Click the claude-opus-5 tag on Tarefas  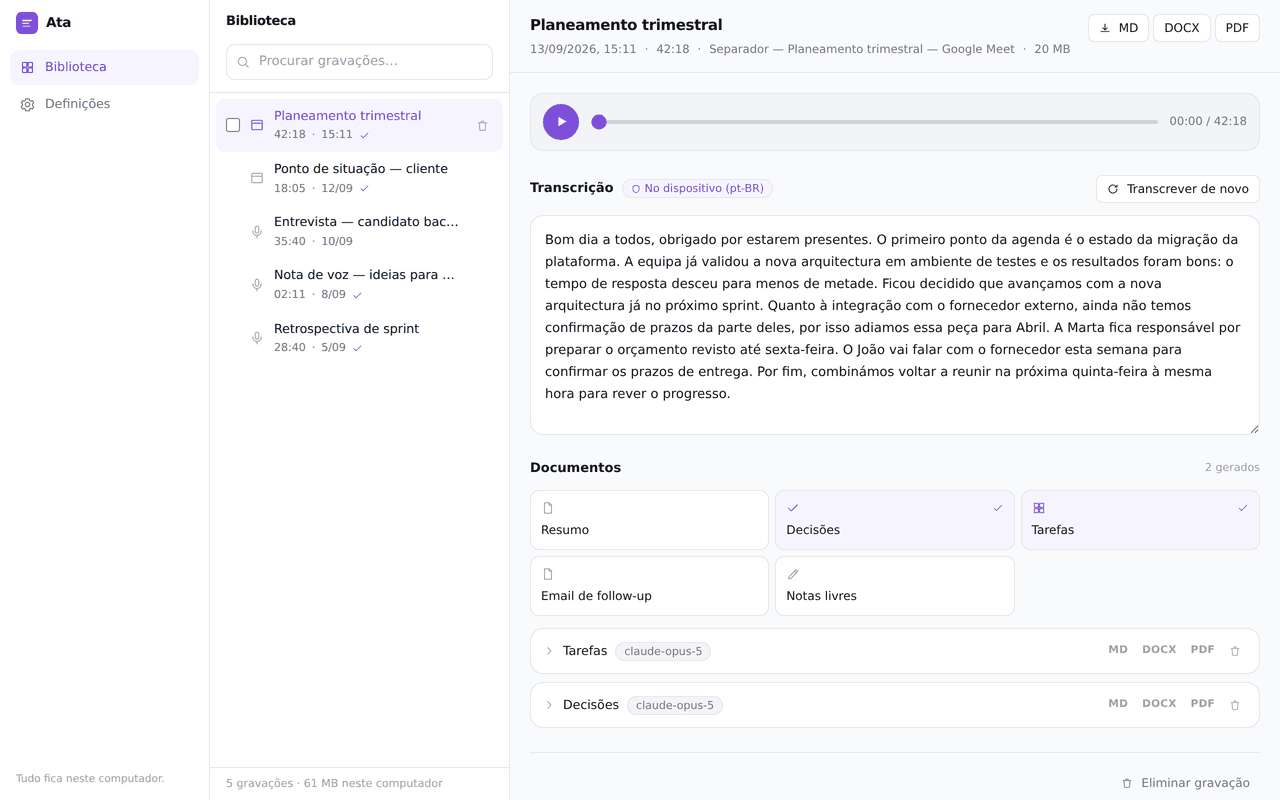(663, 651)
